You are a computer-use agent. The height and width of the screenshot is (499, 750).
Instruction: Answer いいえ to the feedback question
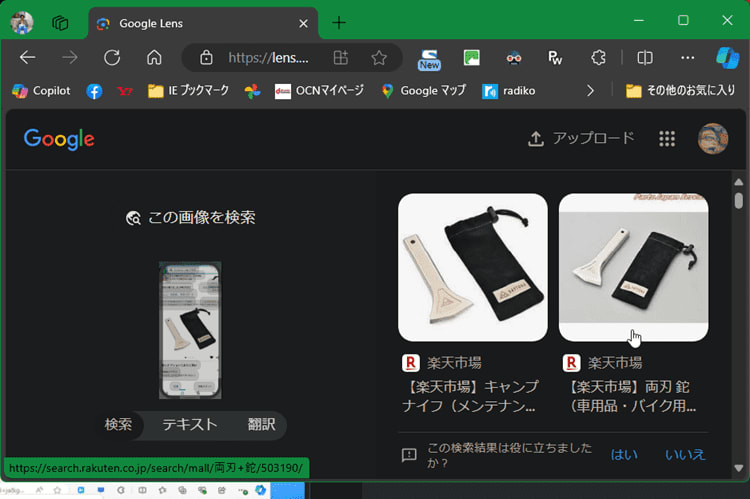(x=685, y=454)
